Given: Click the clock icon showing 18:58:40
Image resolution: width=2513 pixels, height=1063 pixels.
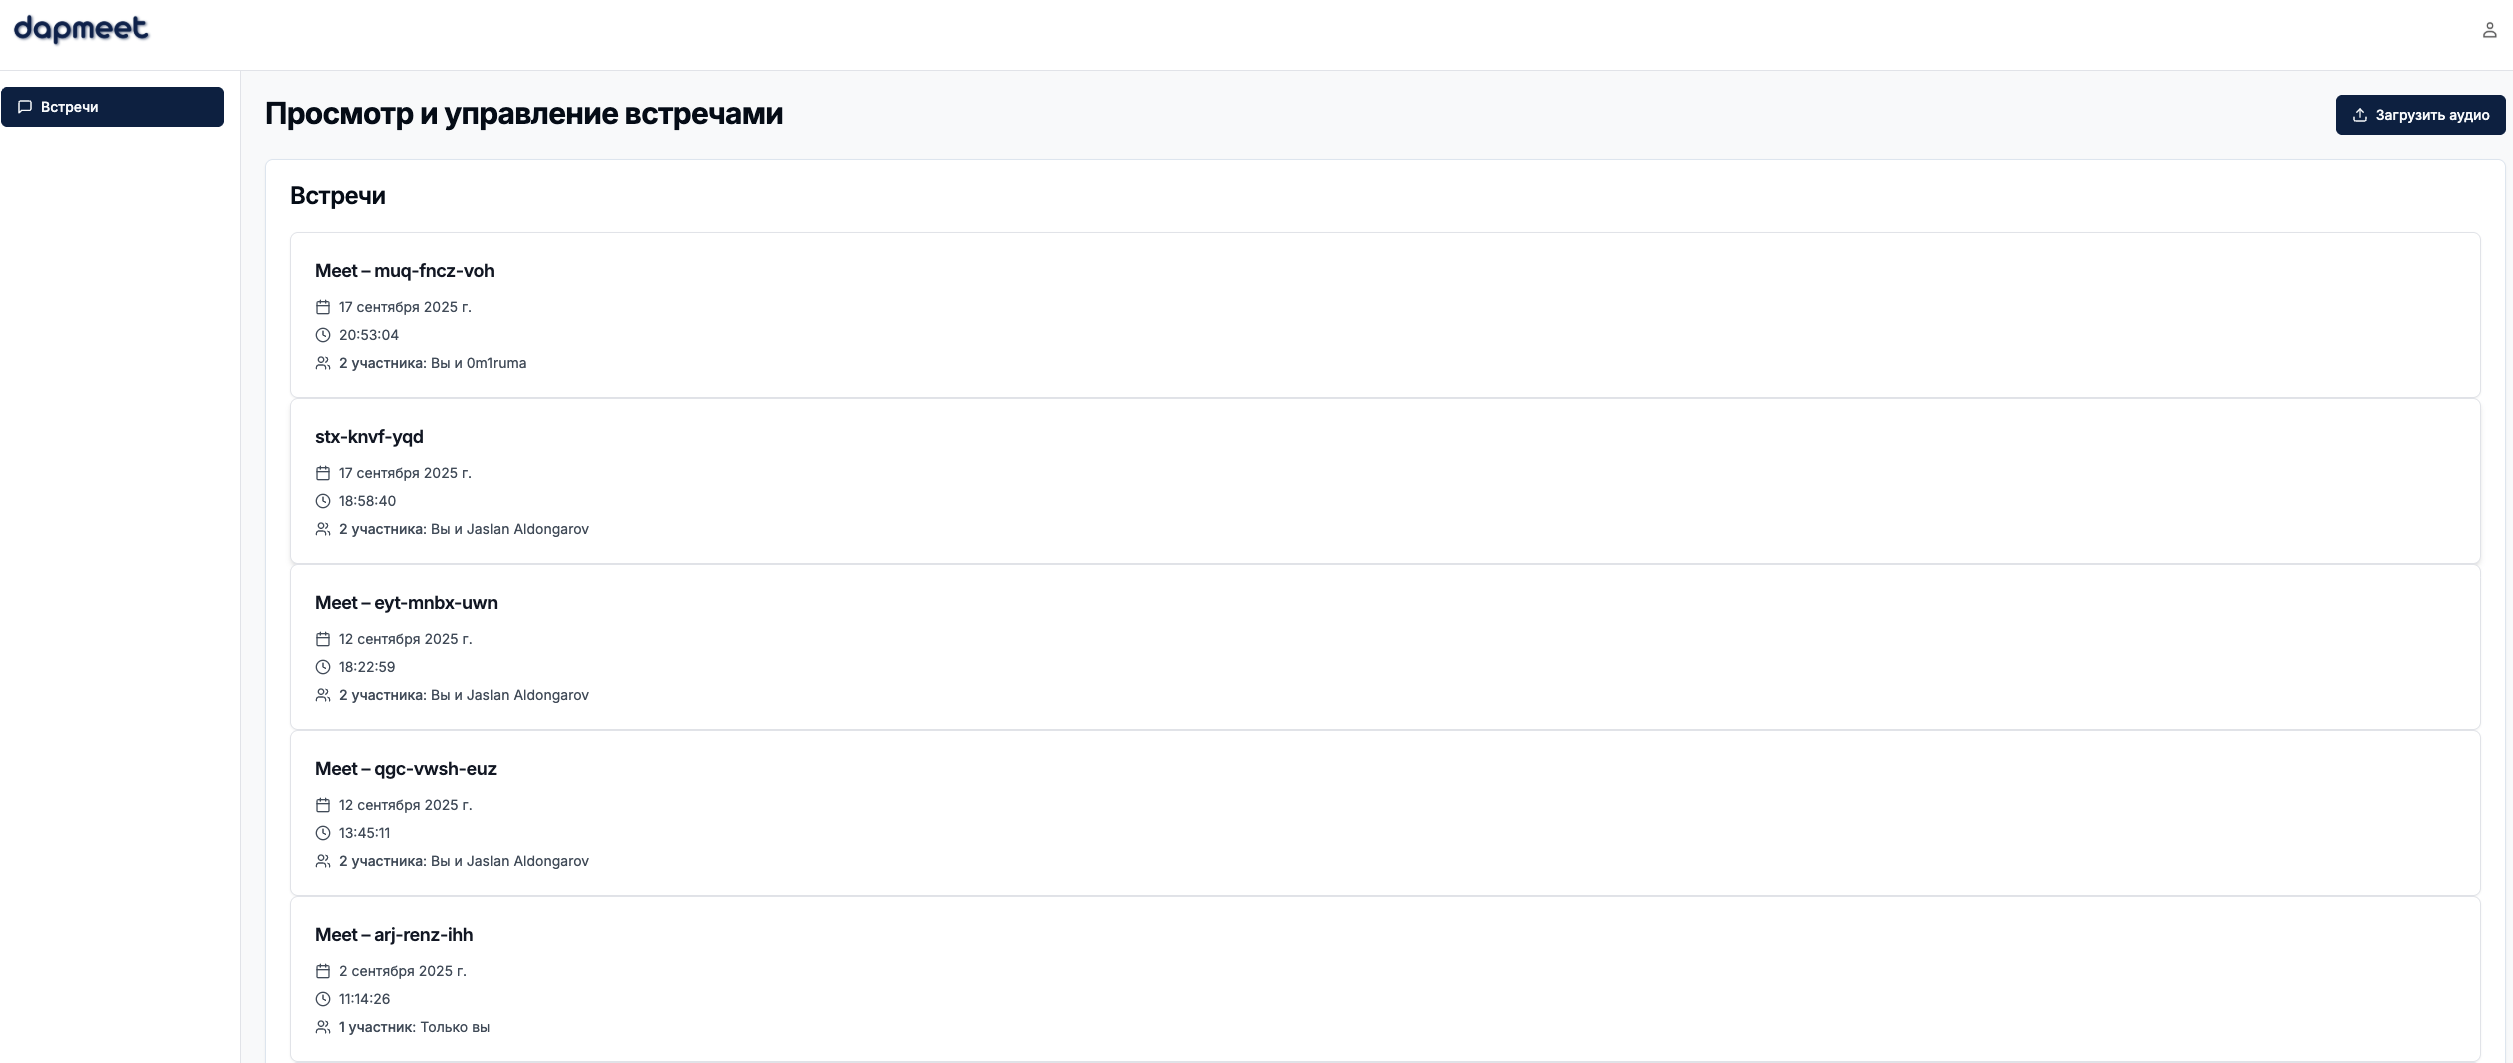Looking at the screenshot, I should coord(322,500).
